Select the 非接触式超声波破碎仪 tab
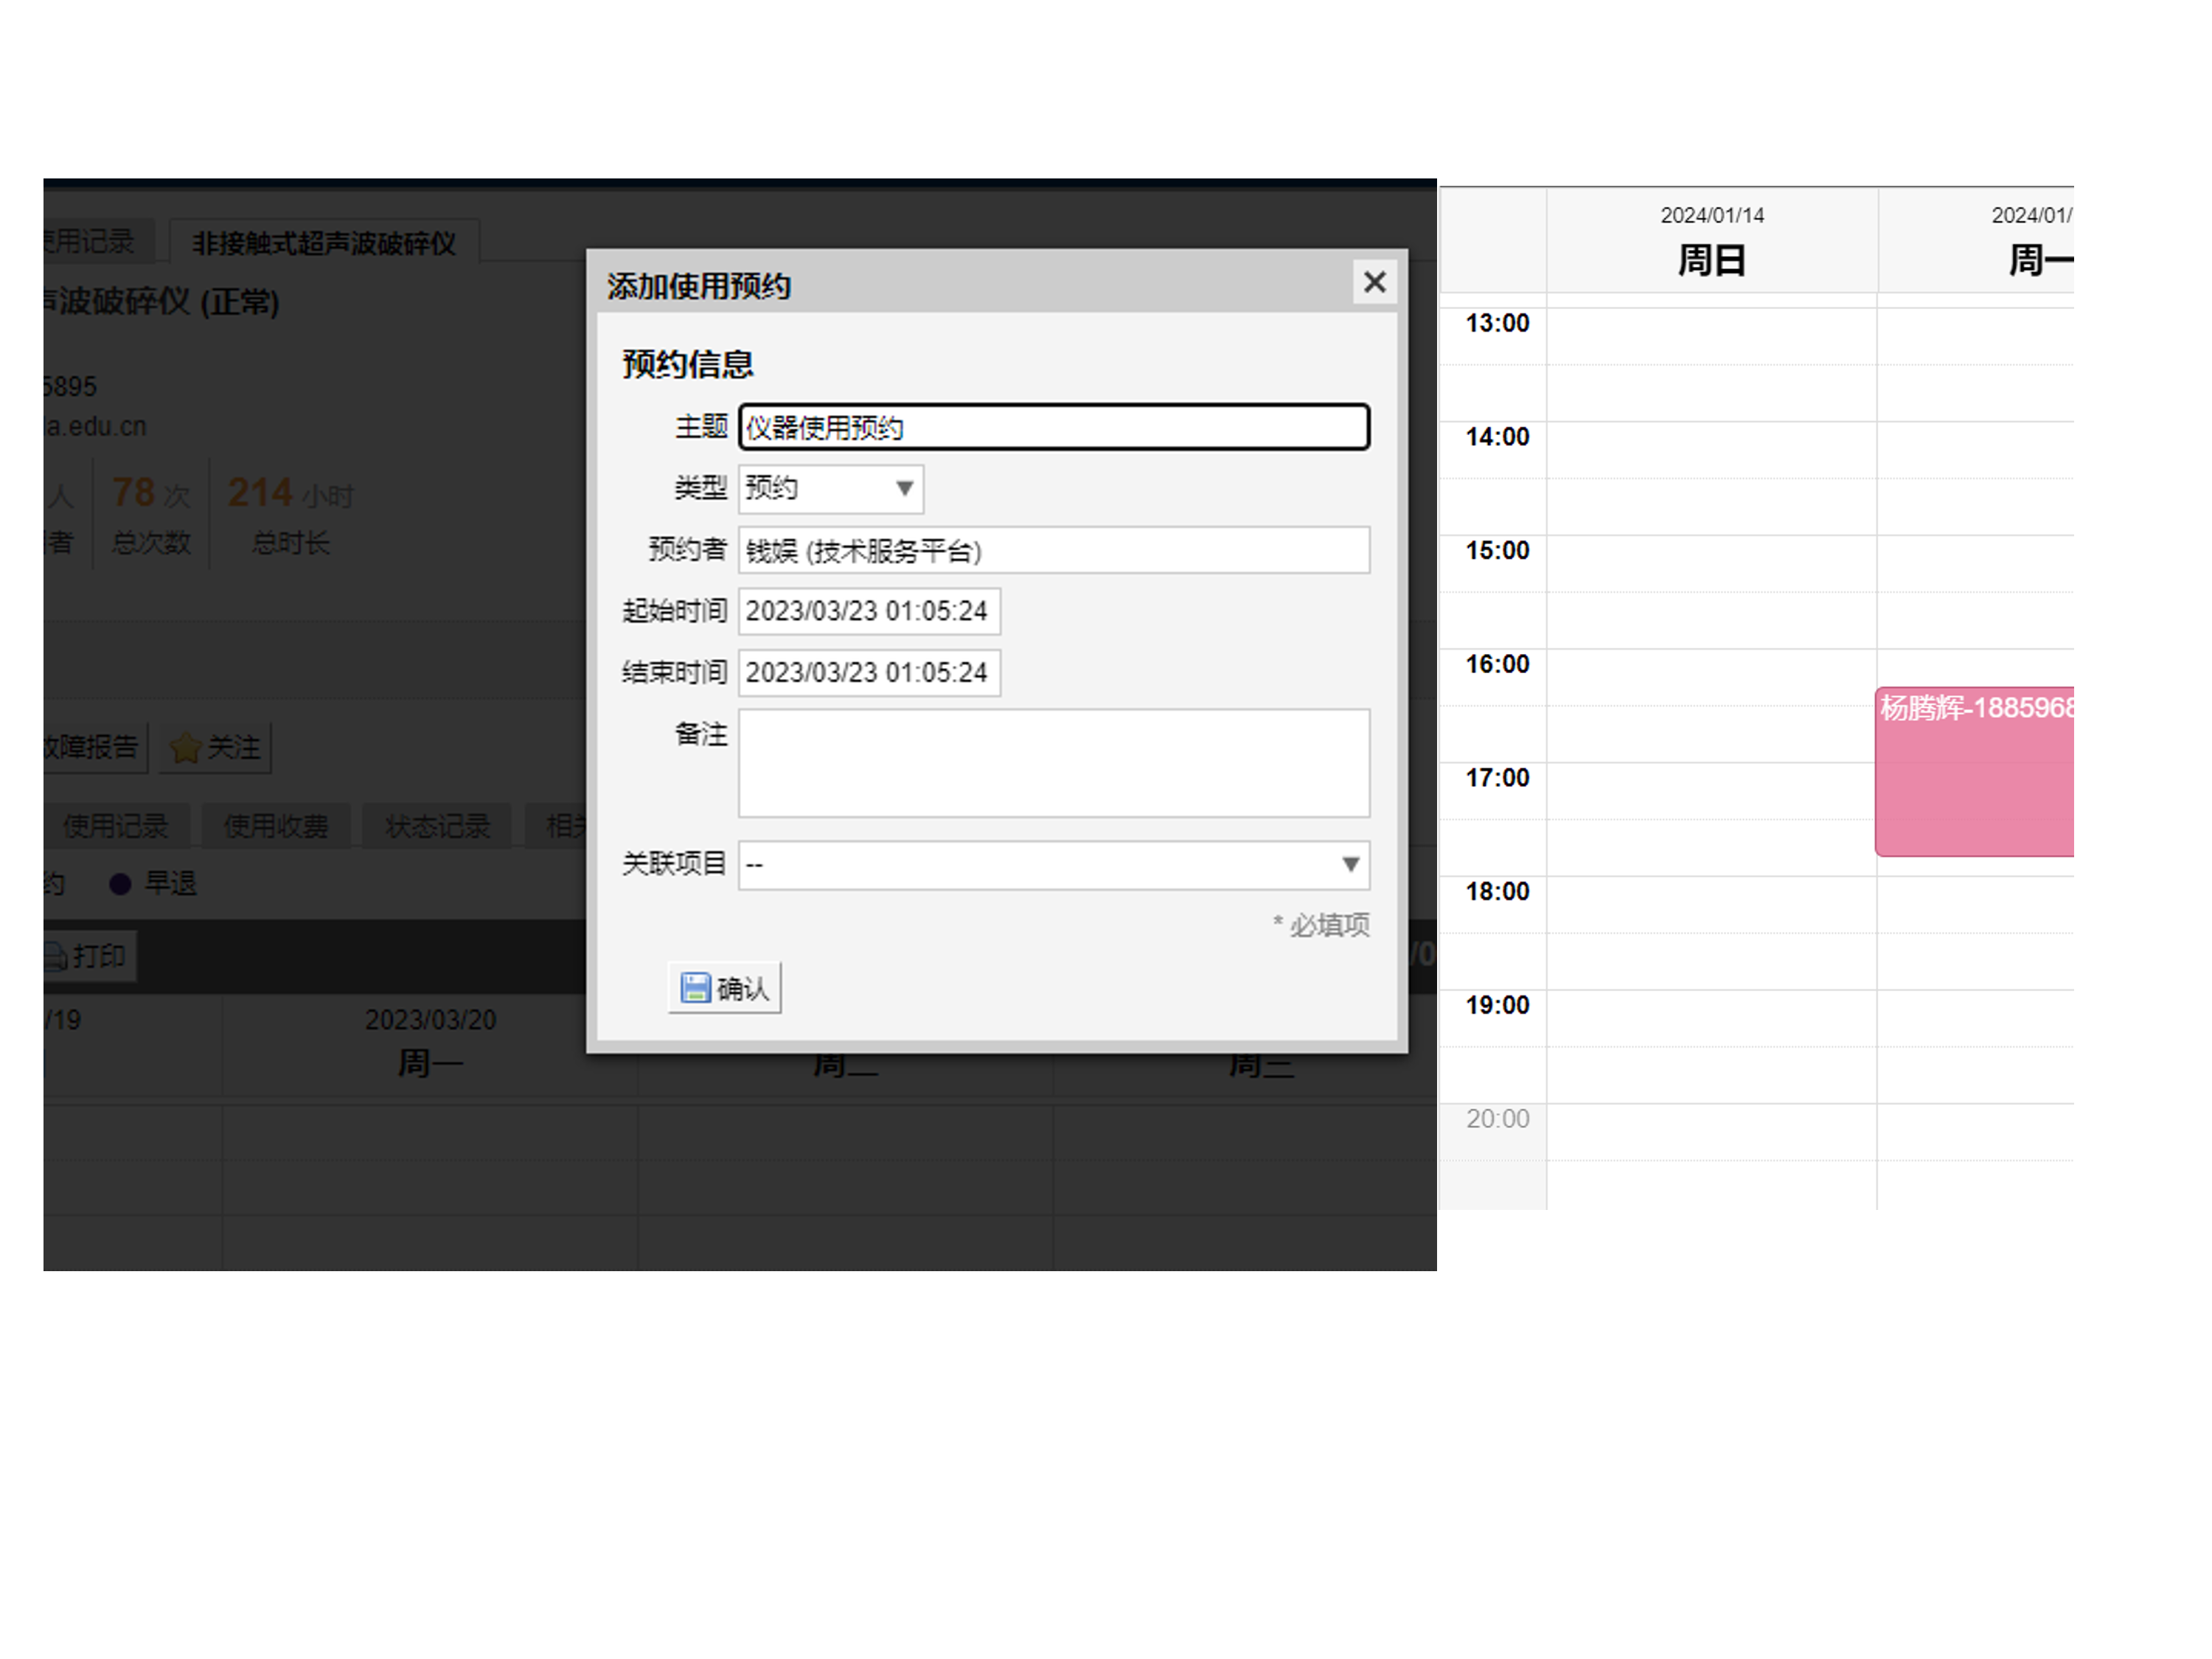 click(x=324, y=242)
